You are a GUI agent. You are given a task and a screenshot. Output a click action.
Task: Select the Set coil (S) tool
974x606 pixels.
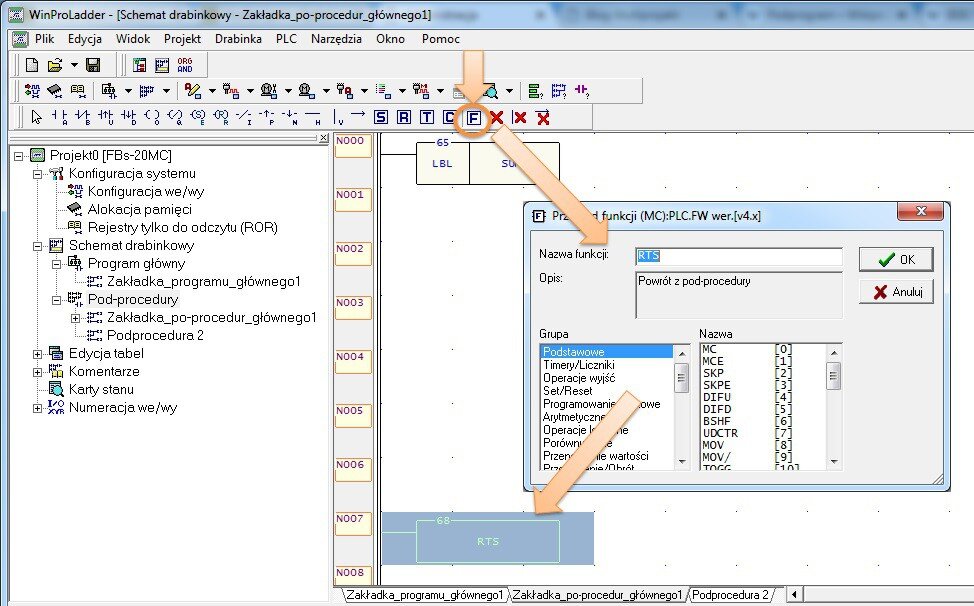point(198,117)
